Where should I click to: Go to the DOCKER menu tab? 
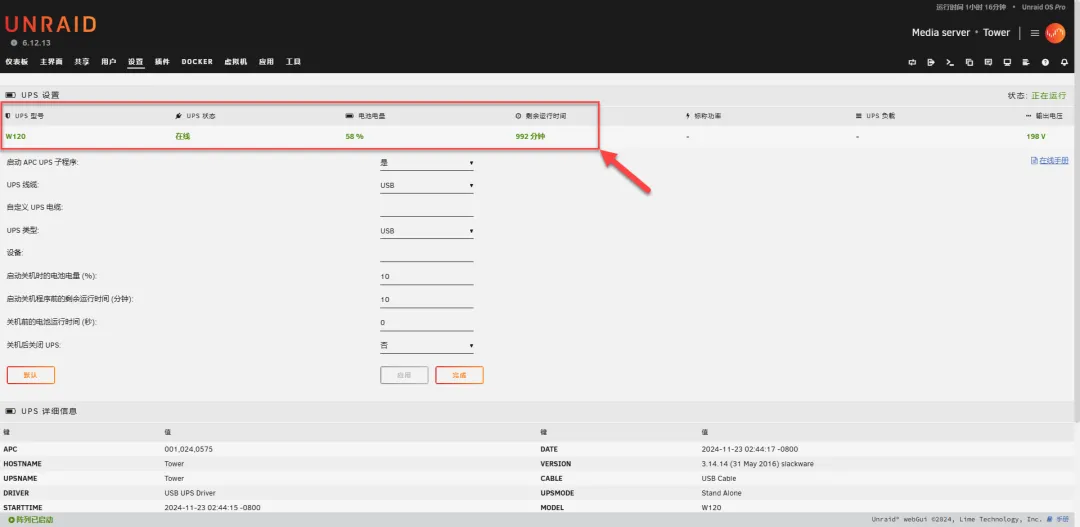click(197, 62)
